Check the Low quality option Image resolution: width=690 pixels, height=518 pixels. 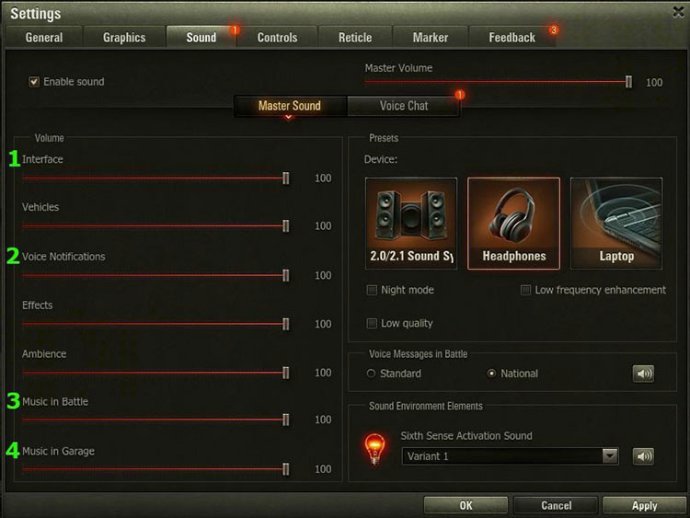click(x=372, y=323)
